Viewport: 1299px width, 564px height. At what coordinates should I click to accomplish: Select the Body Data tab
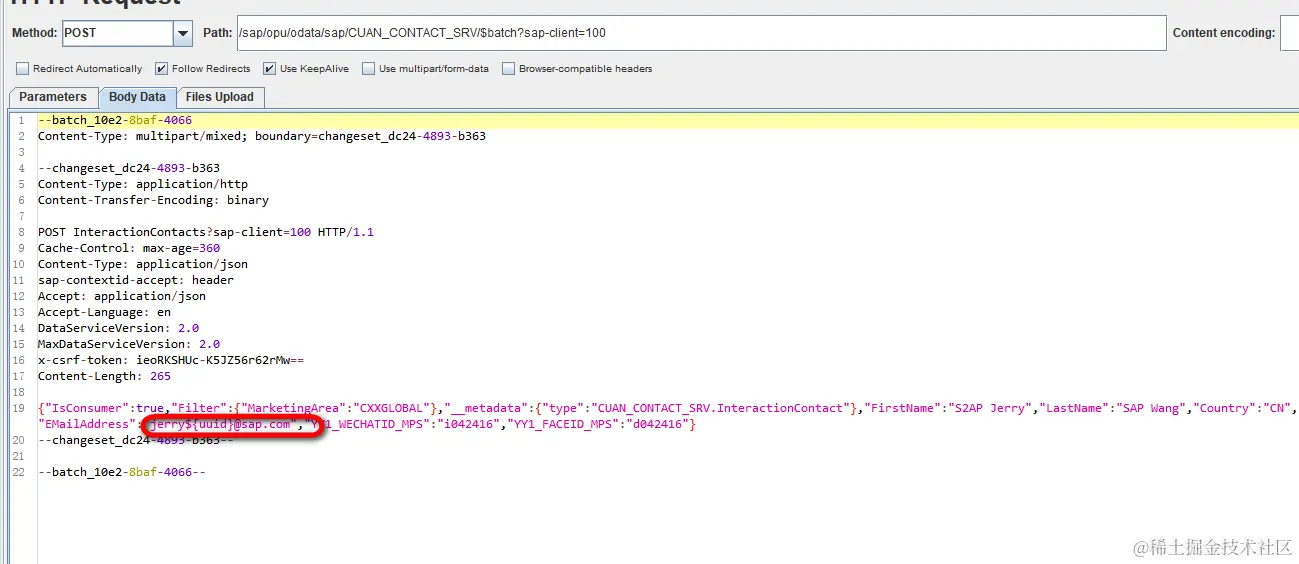pyautogui.click(x=137, y=97)
